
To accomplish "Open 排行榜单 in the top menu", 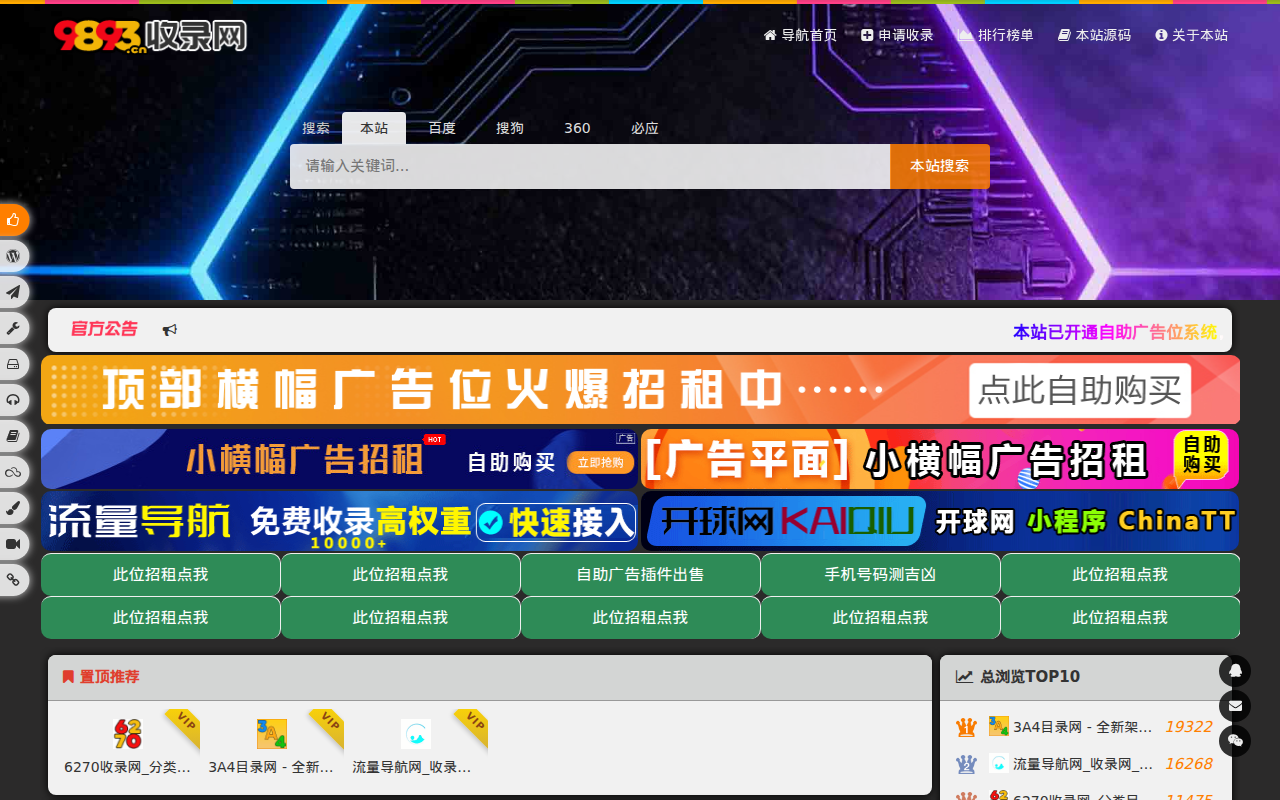I will point(995,34).
